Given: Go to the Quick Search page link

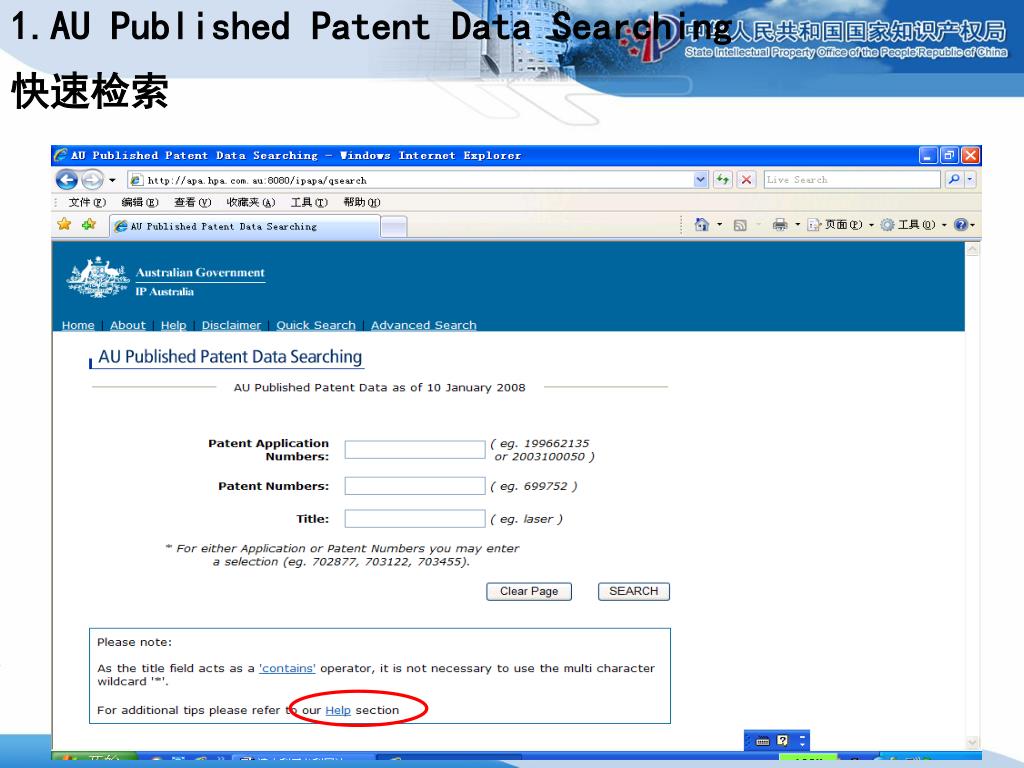Looking at the screenshot, I should pyautogui.click(x=315, y=325).
